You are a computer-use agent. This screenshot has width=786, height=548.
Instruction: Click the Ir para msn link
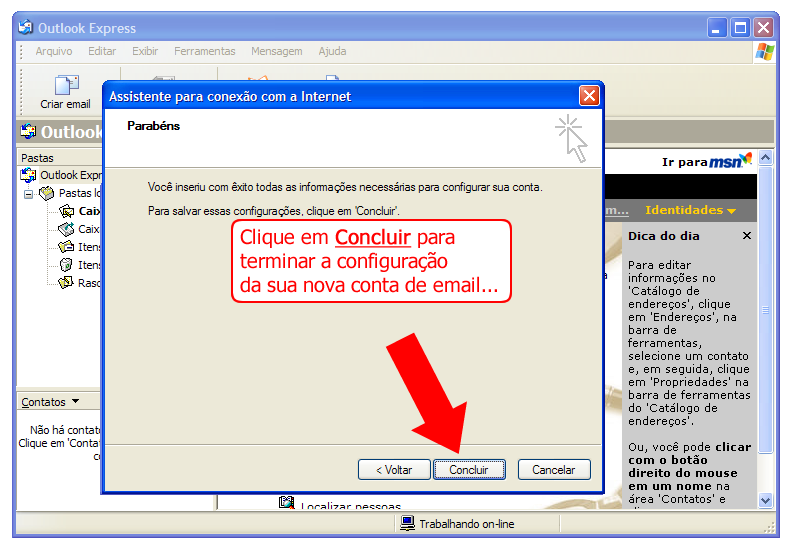[707, 161]
